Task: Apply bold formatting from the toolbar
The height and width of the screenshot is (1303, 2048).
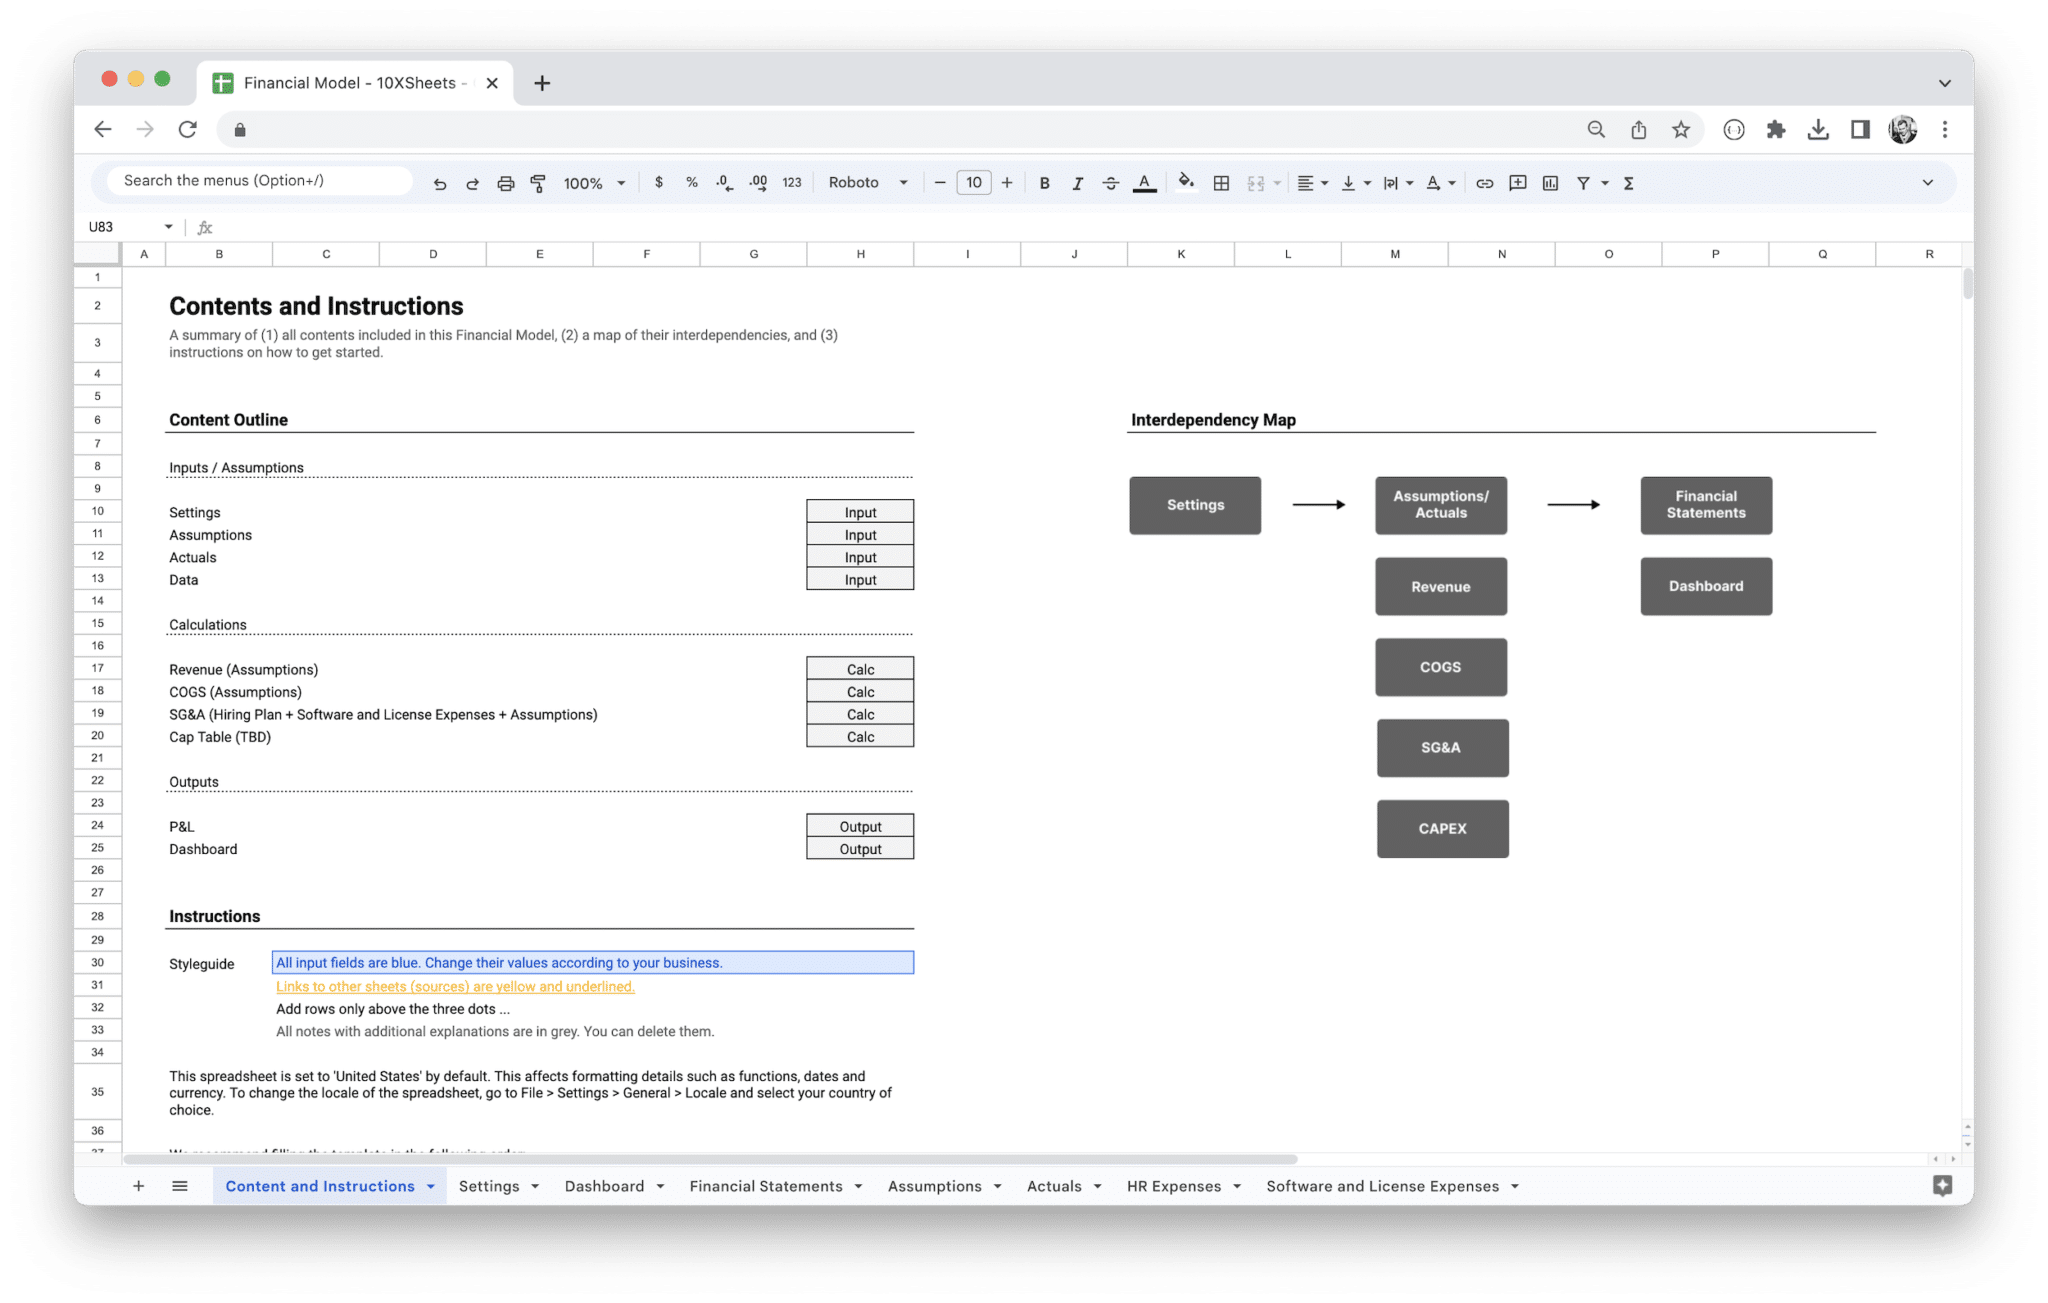Action: point(1045,182)
